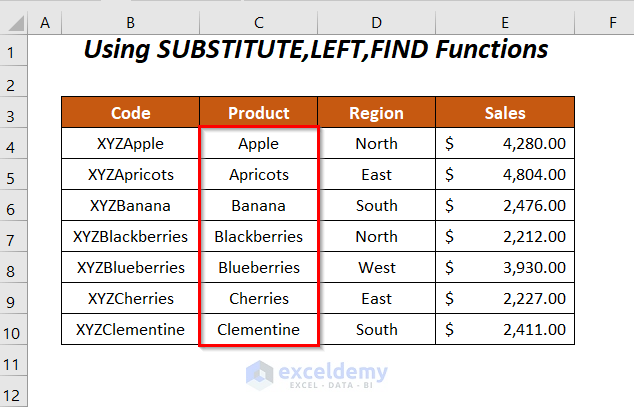Click the title cell with SUBSTITUTE,LEFT,FIND
The image size is (634, 407).
315,49
